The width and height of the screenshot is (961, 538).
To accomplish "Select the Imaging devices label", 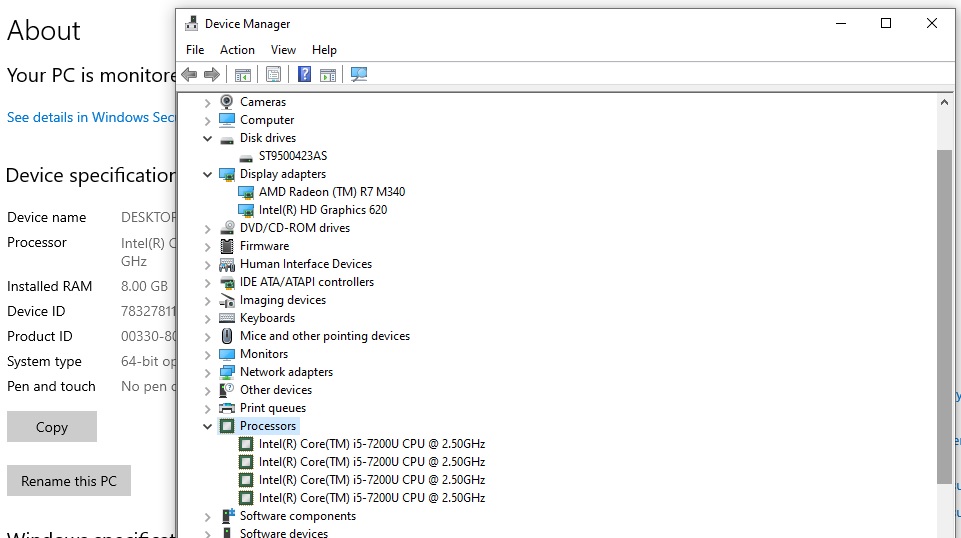I will 283,300.
